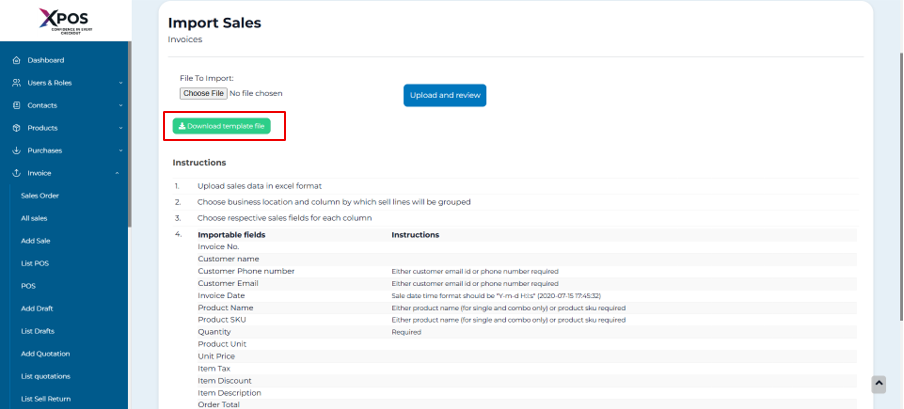Go to All sales page
904x409 pixels.
click(34, 218)
